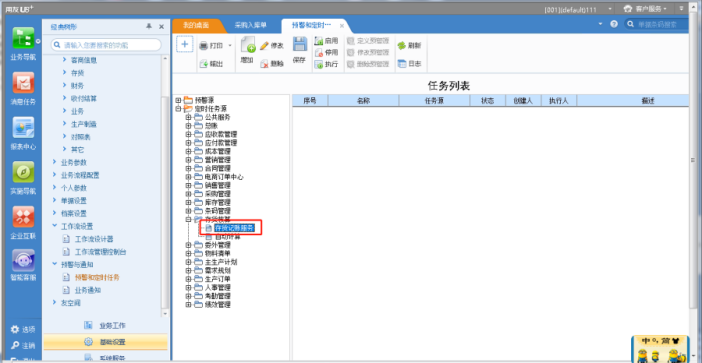Click the function search input field

pyautogui.click(x=106, y=45)
